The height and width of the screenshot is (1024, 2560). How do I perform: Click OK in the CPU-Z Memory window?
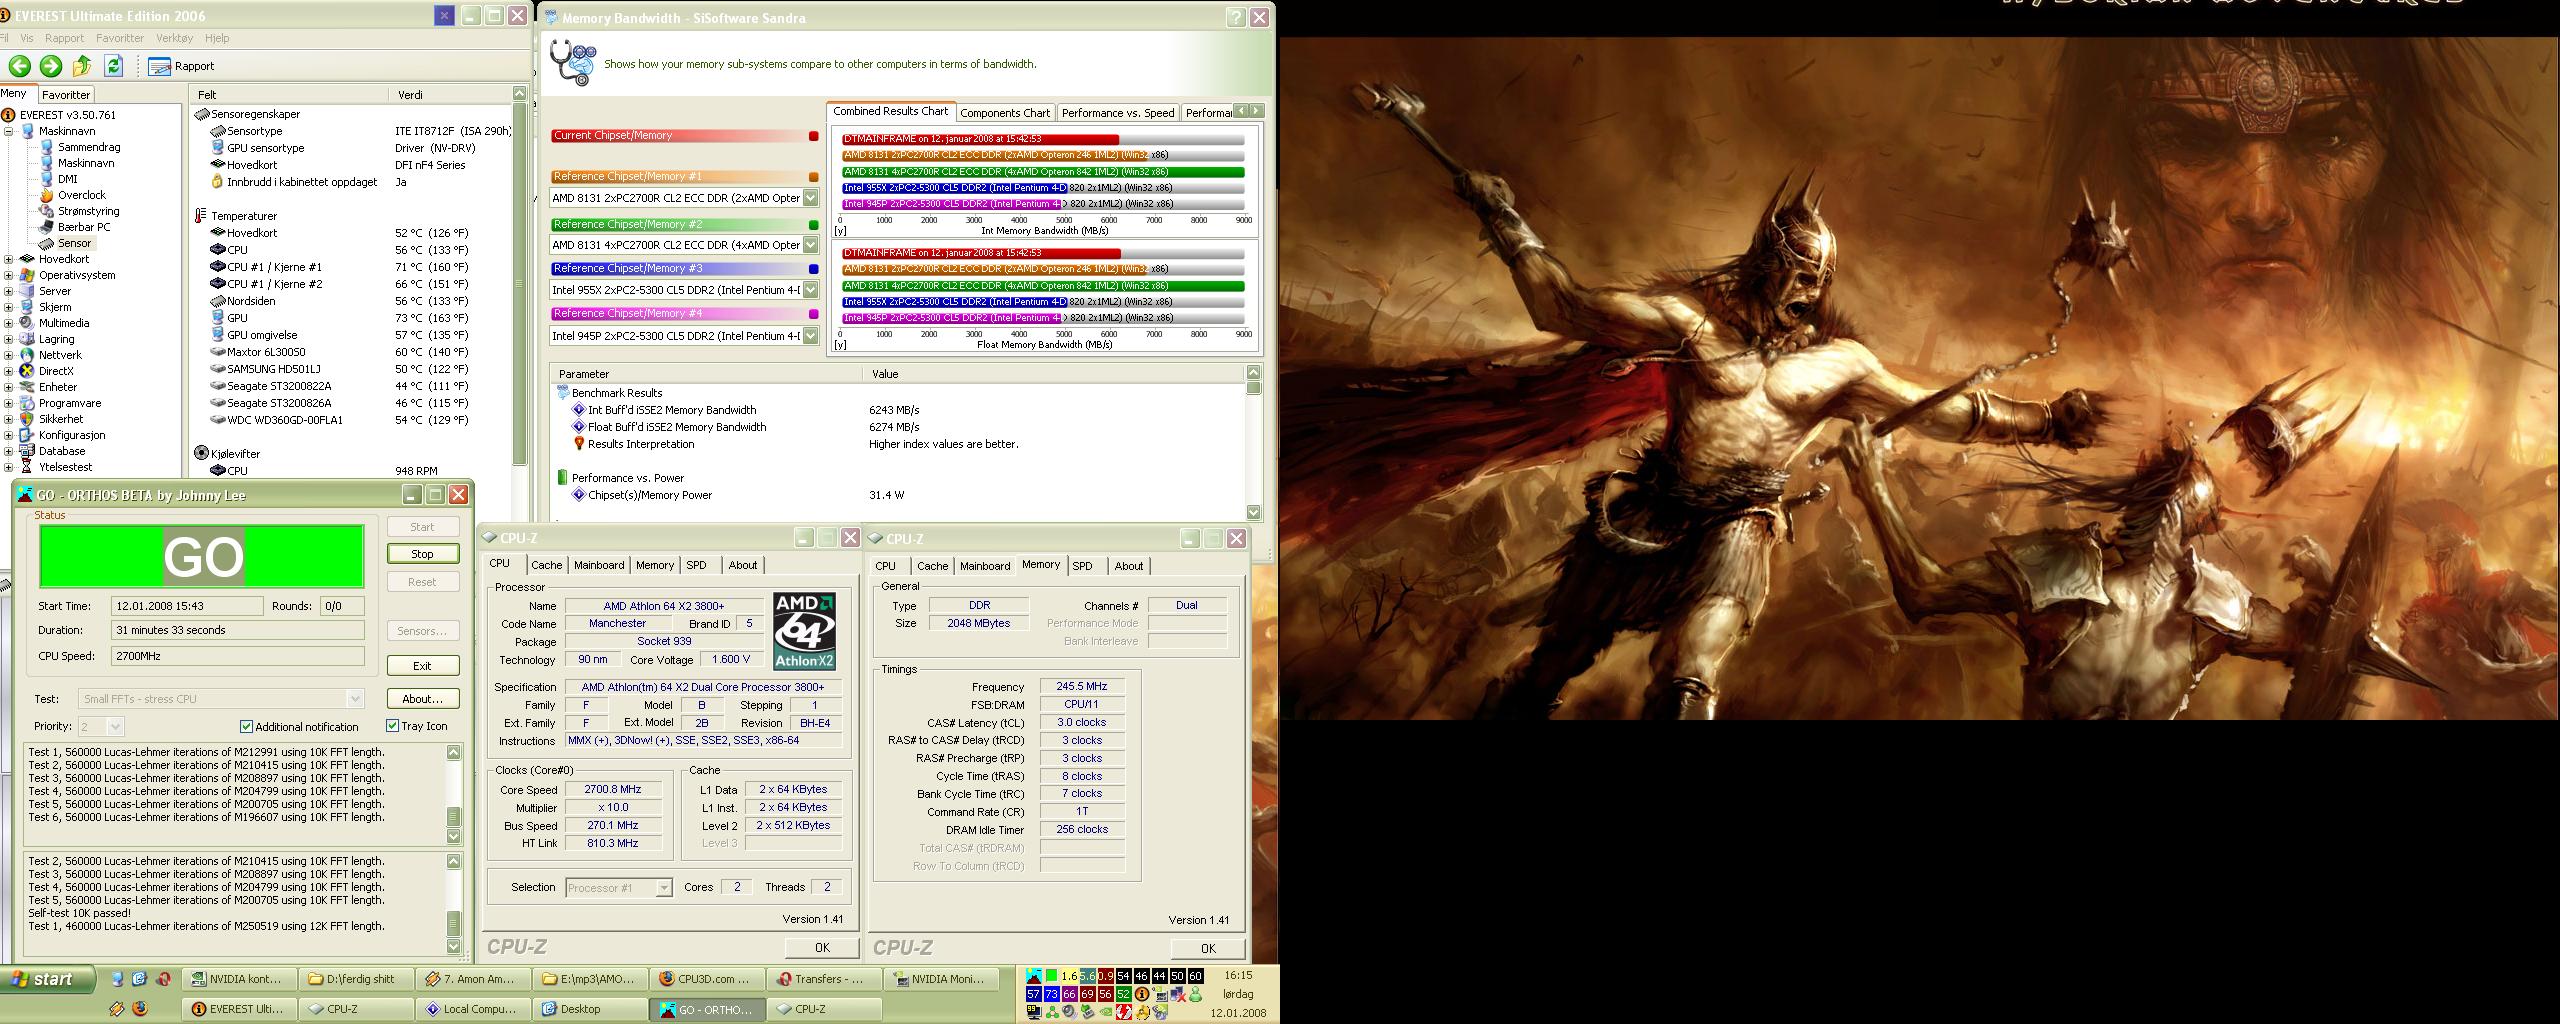click(1208, 948)
